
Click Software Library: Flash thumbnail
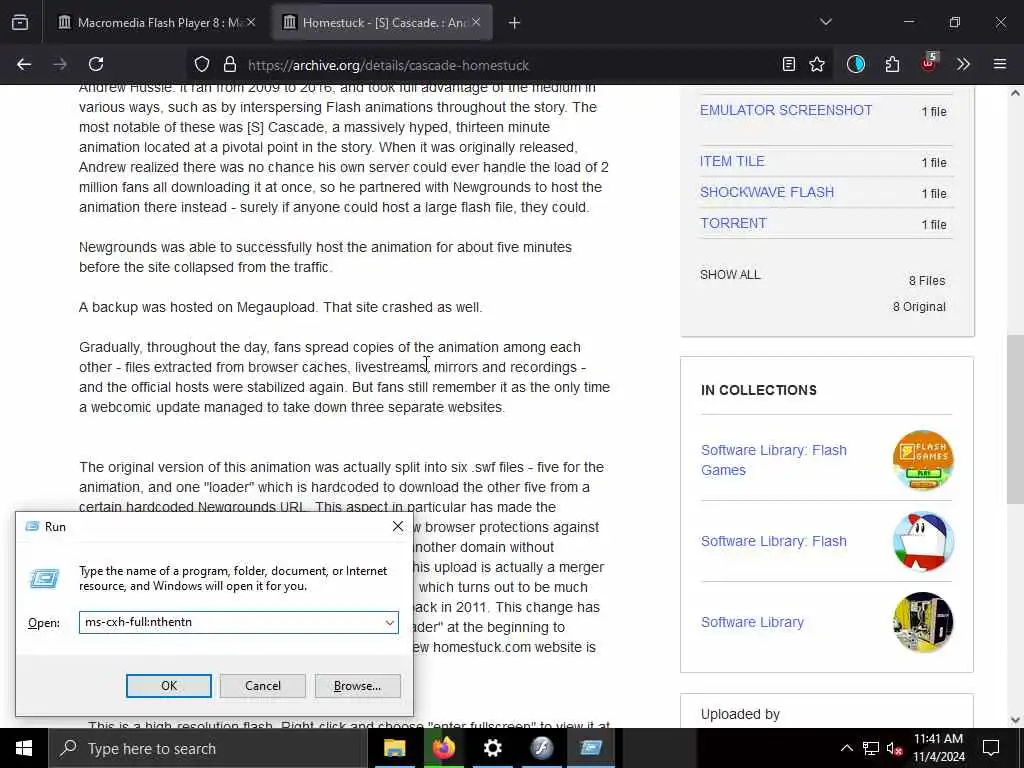923,541
